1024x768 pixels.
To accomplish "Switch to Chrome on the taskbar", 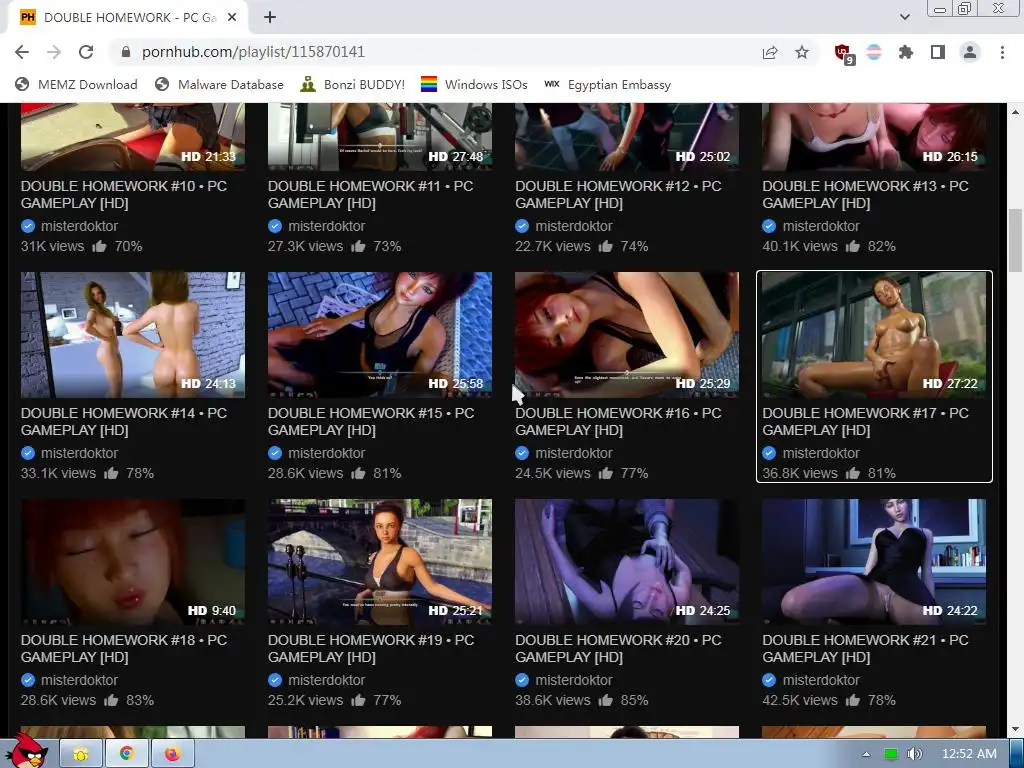I will 126,754.
